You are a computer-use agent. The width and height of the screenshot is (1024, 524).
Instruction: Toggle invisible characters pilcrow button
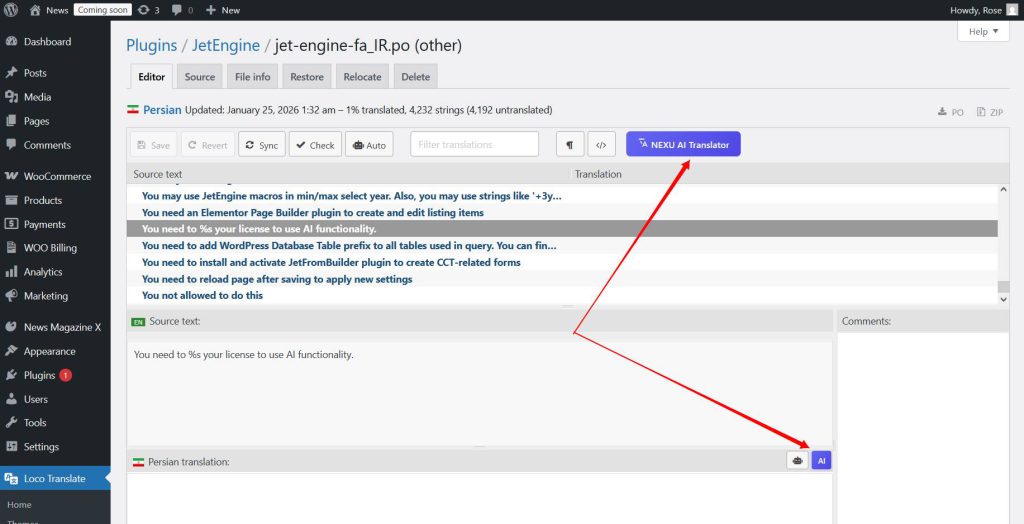pos(570,145)
